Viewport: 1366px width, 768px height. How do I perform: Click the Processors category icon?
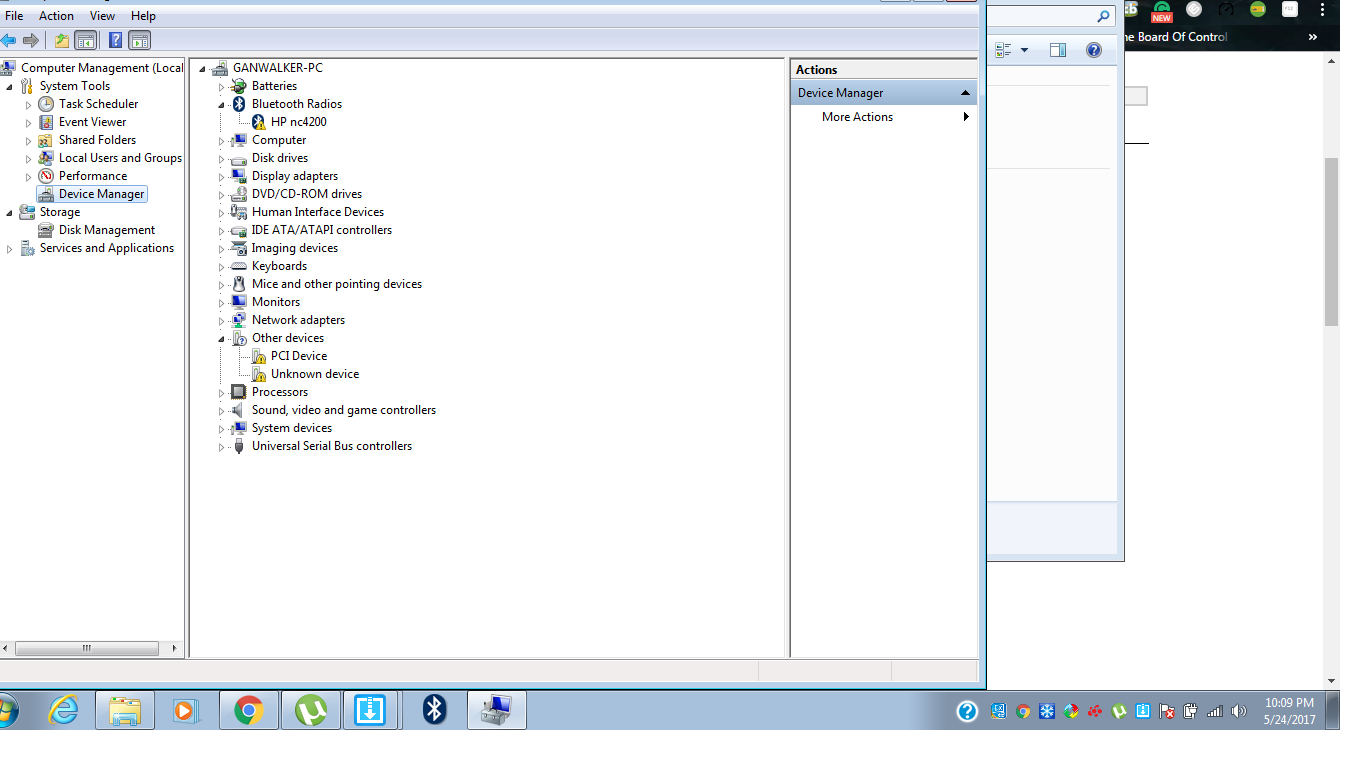click(x=239, y=392)
